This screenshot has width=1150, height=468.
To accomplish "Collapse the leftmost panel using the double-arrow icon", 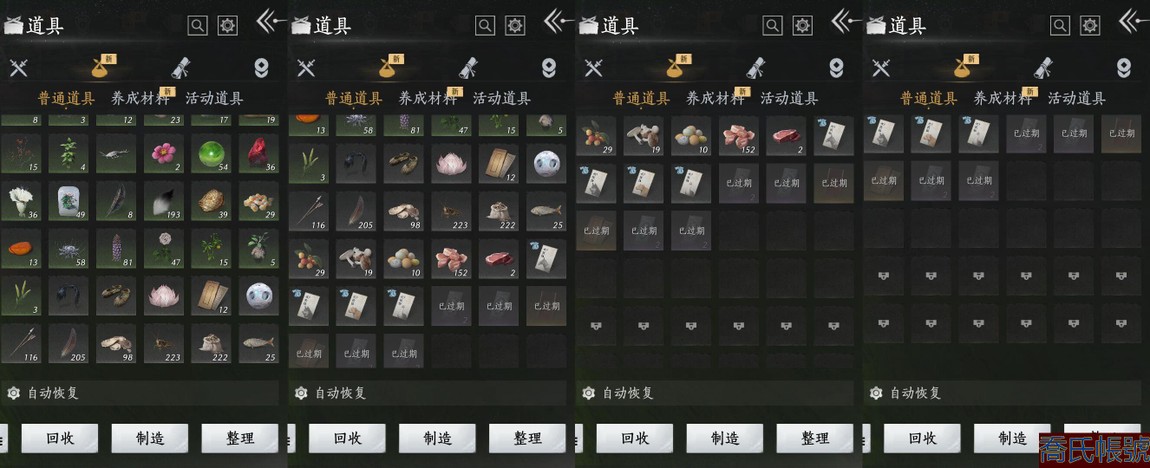I will [270, 21].
